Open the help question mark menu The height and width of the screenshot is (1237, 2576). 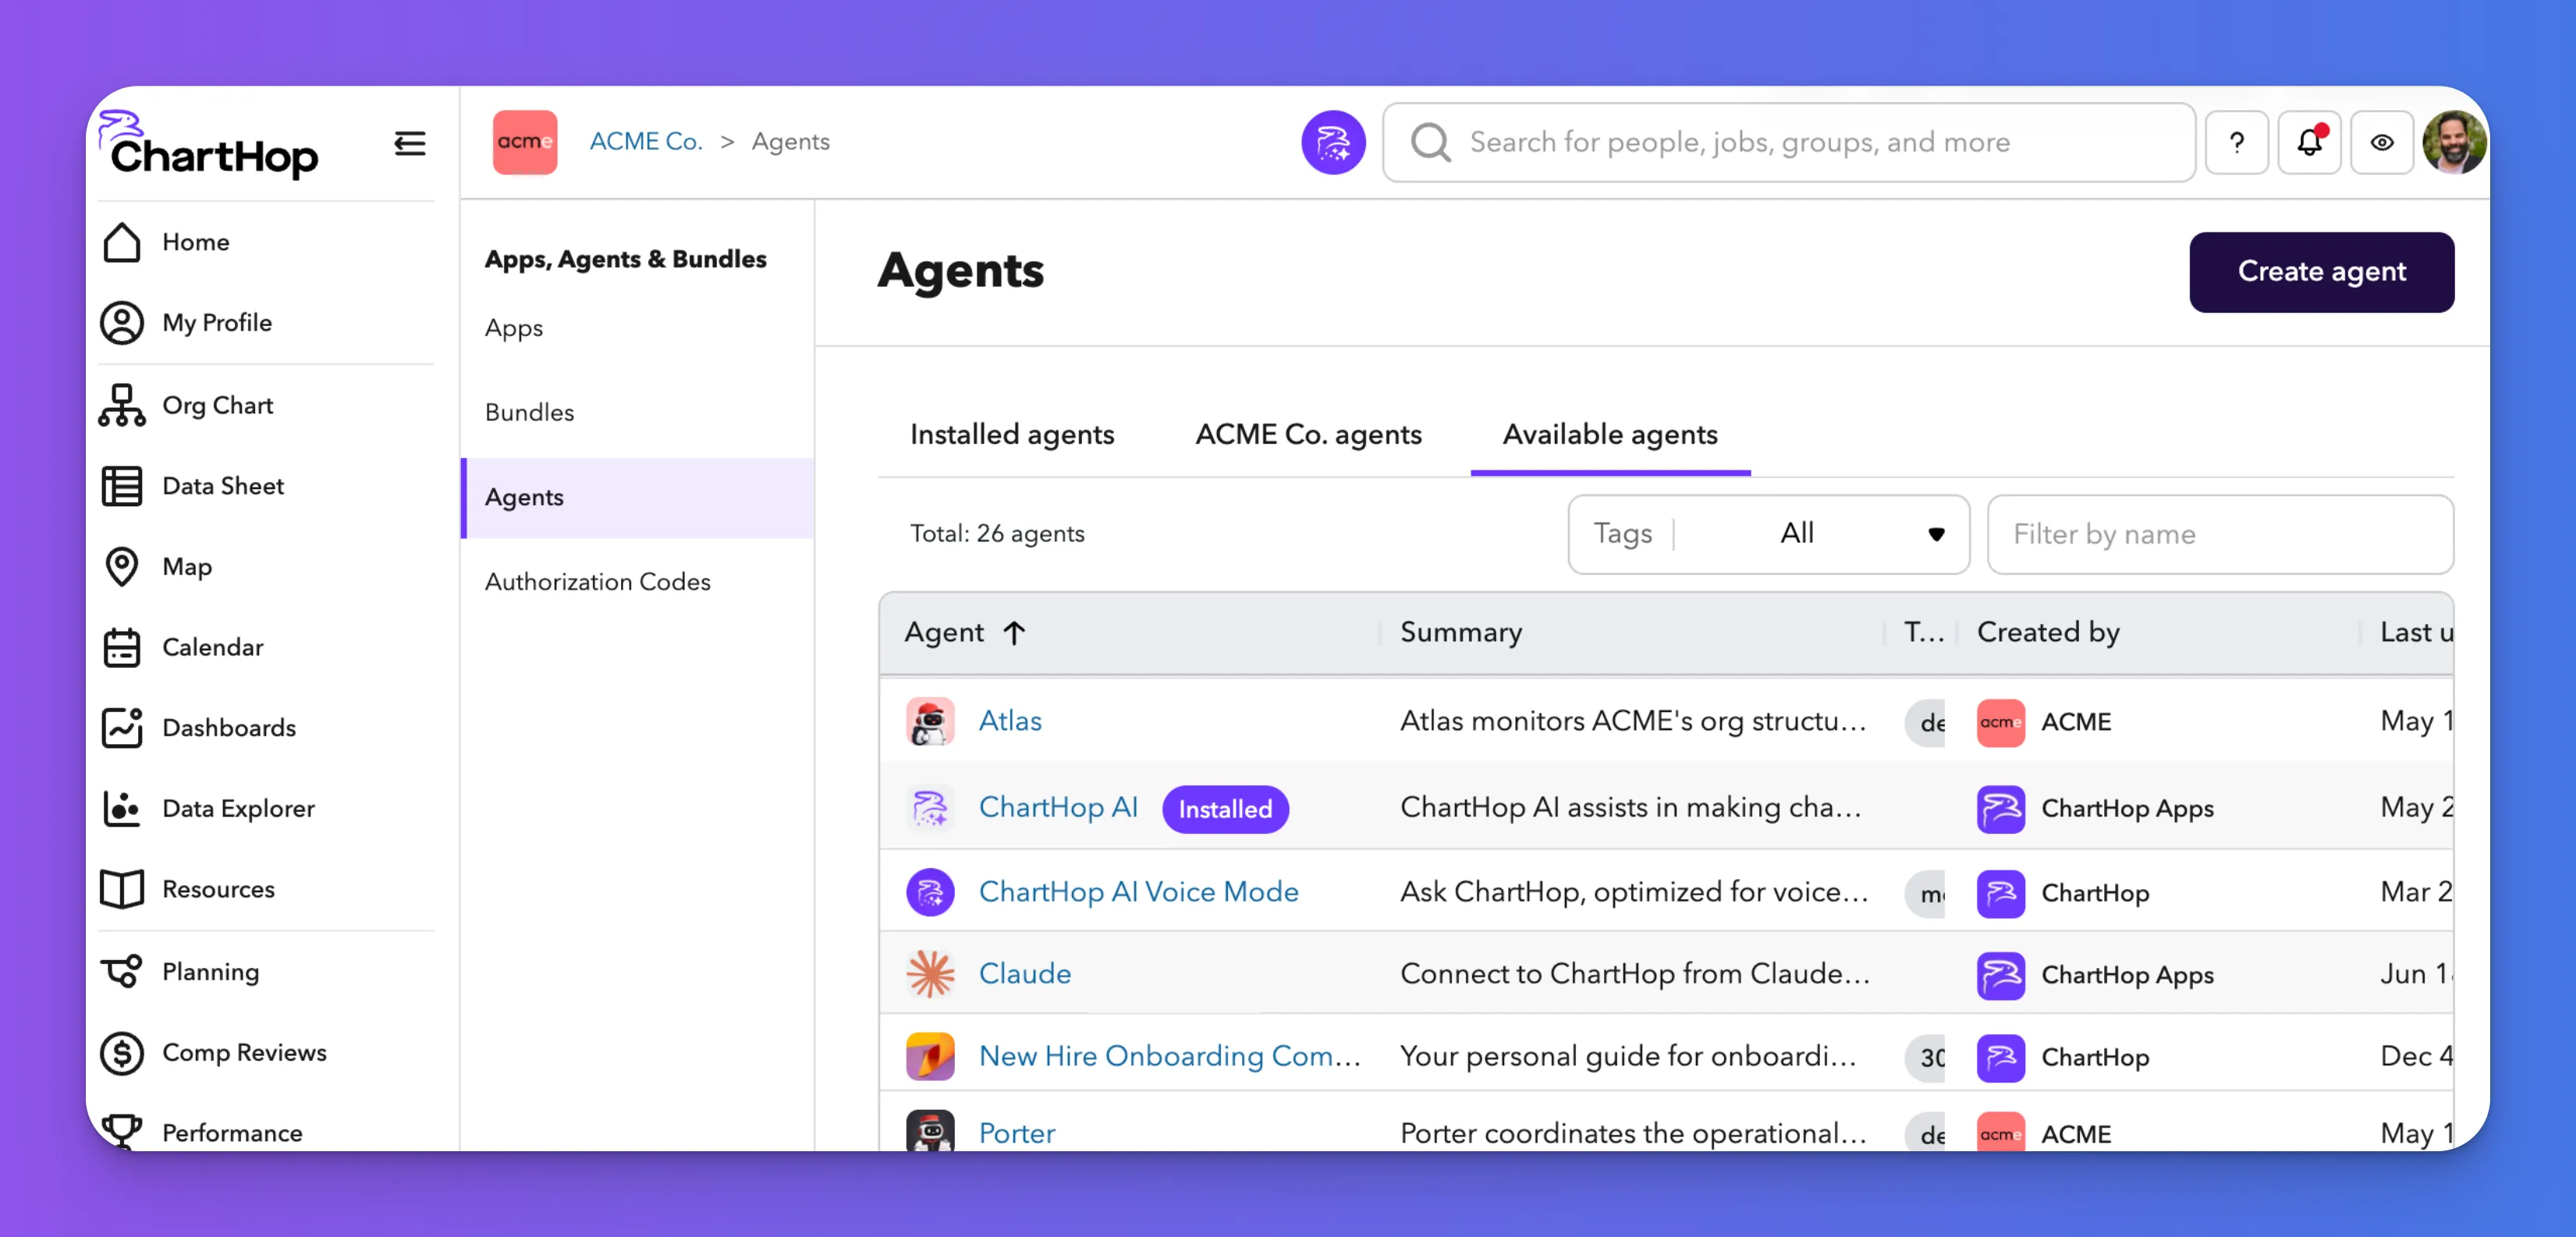pyautogui.click(x=2236, y=142)
